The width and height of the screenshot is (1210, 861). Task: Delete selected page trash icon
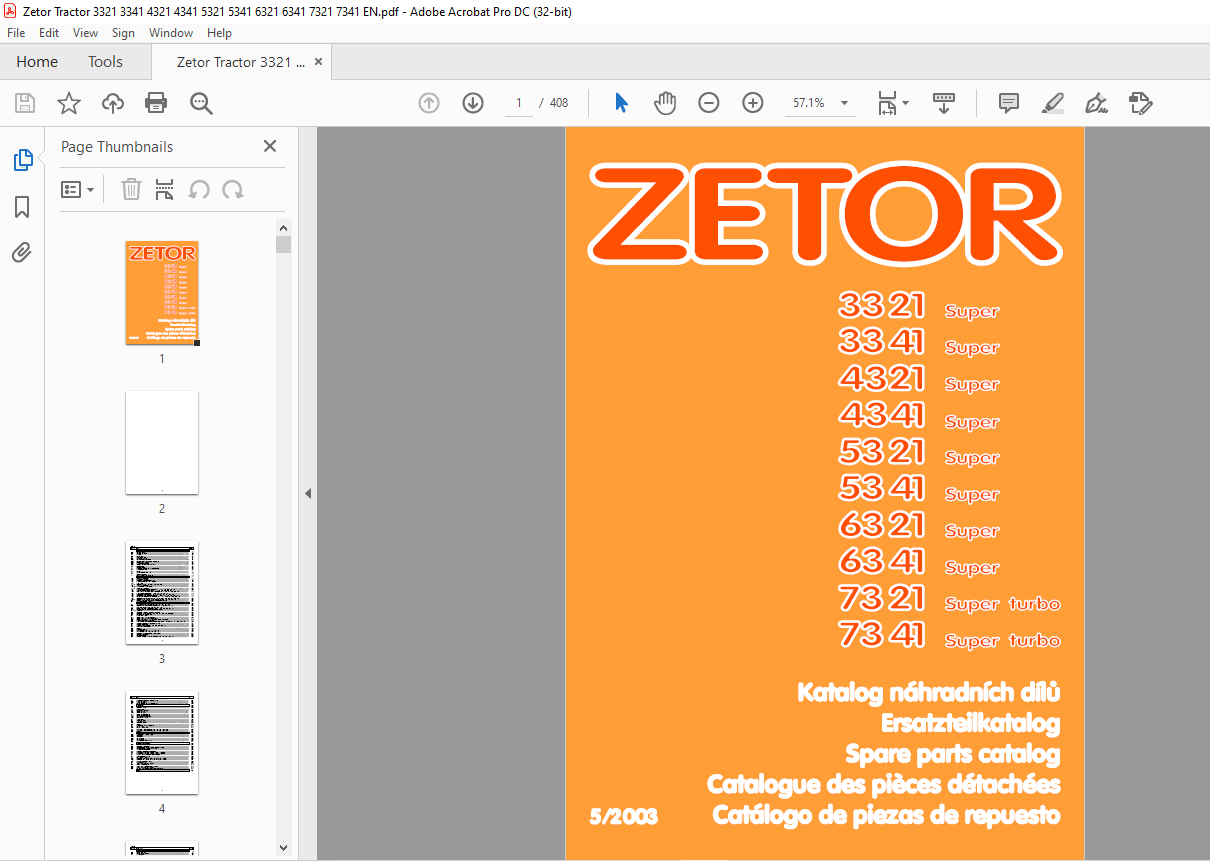(x=131, y=189)
